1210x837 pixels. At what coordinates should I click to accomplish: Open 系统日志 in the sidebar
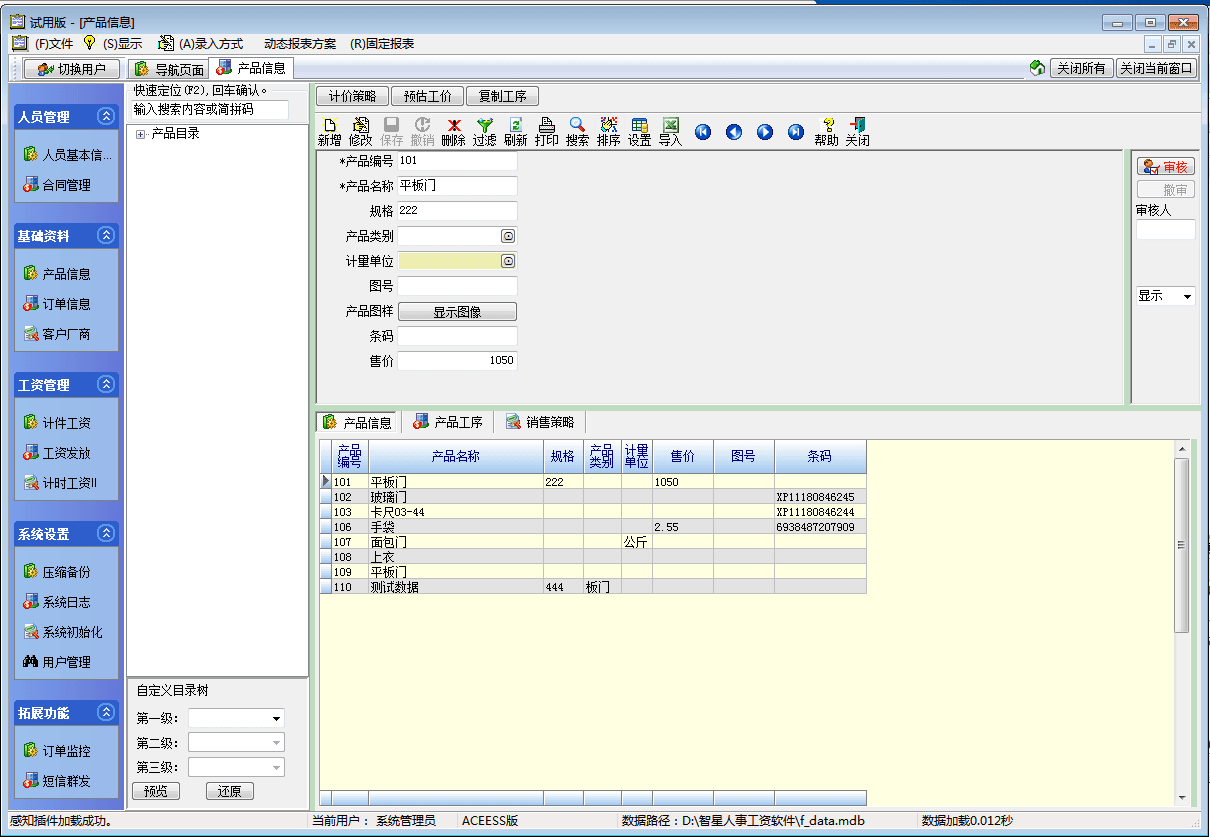point(57,602)
